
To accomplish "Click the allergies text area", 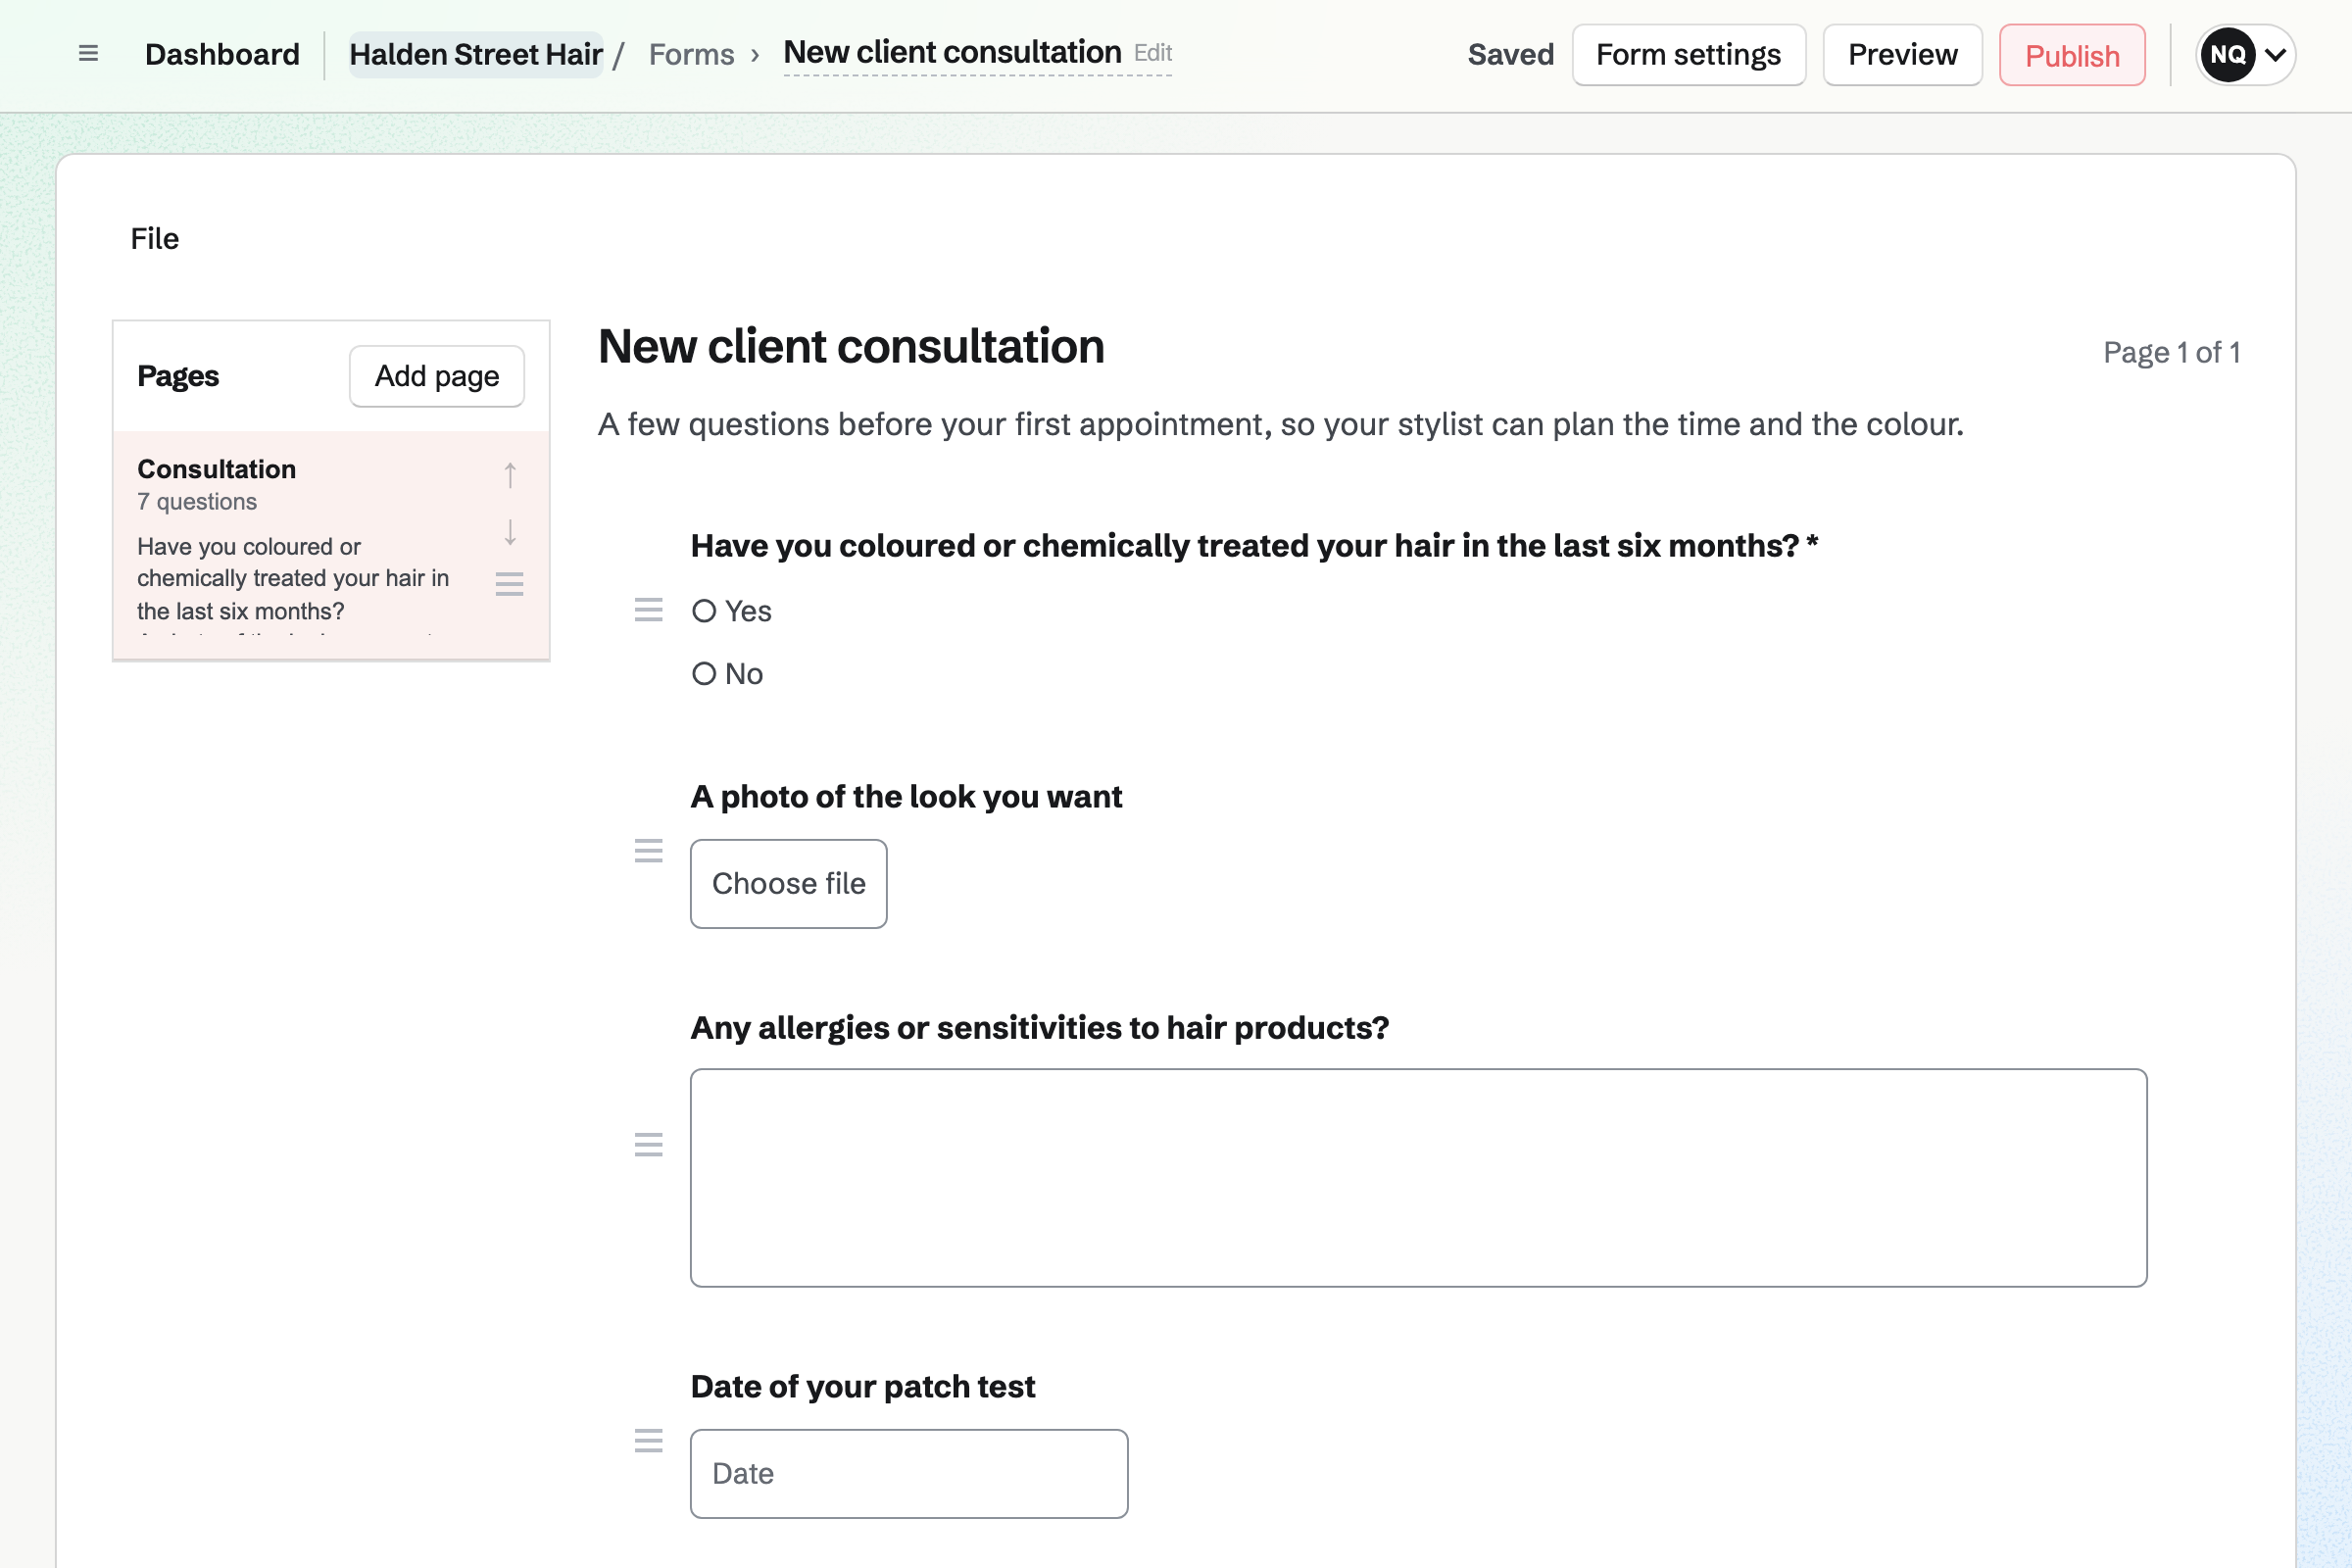I will tap(1418, 1178).
